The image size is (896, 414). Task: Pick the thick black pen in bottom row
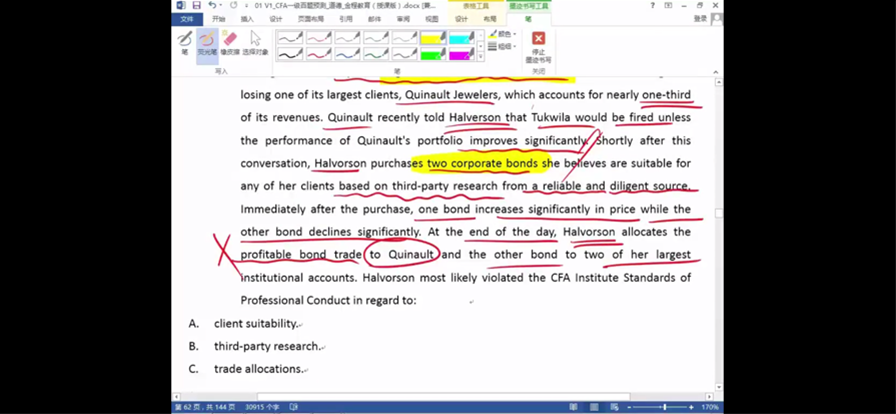tap(290, 54)
